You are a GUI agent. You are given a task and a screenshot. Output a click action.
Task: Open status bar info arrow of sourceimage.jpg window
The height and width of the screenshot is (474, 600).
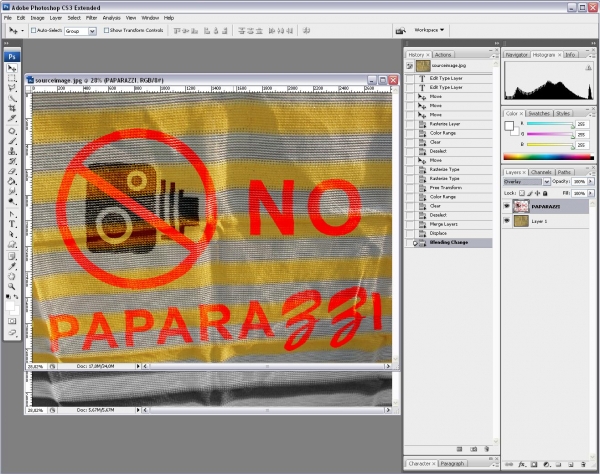138,366
